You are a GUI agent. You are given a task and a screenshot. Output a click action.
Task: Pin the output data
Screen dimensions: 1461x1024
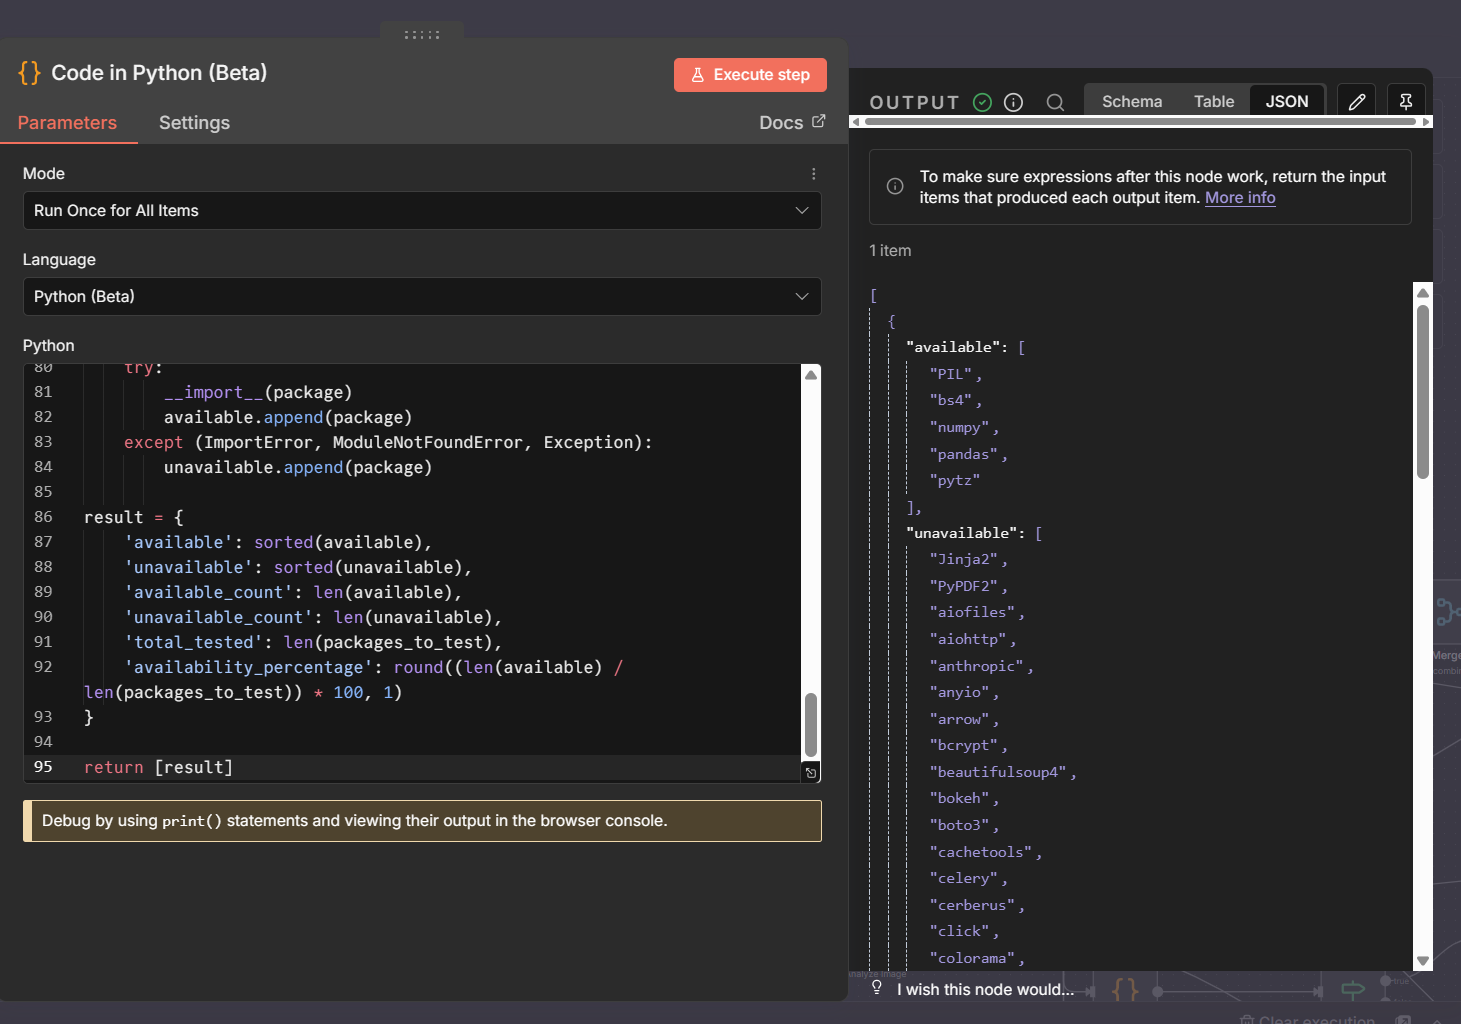[1405, 102]
